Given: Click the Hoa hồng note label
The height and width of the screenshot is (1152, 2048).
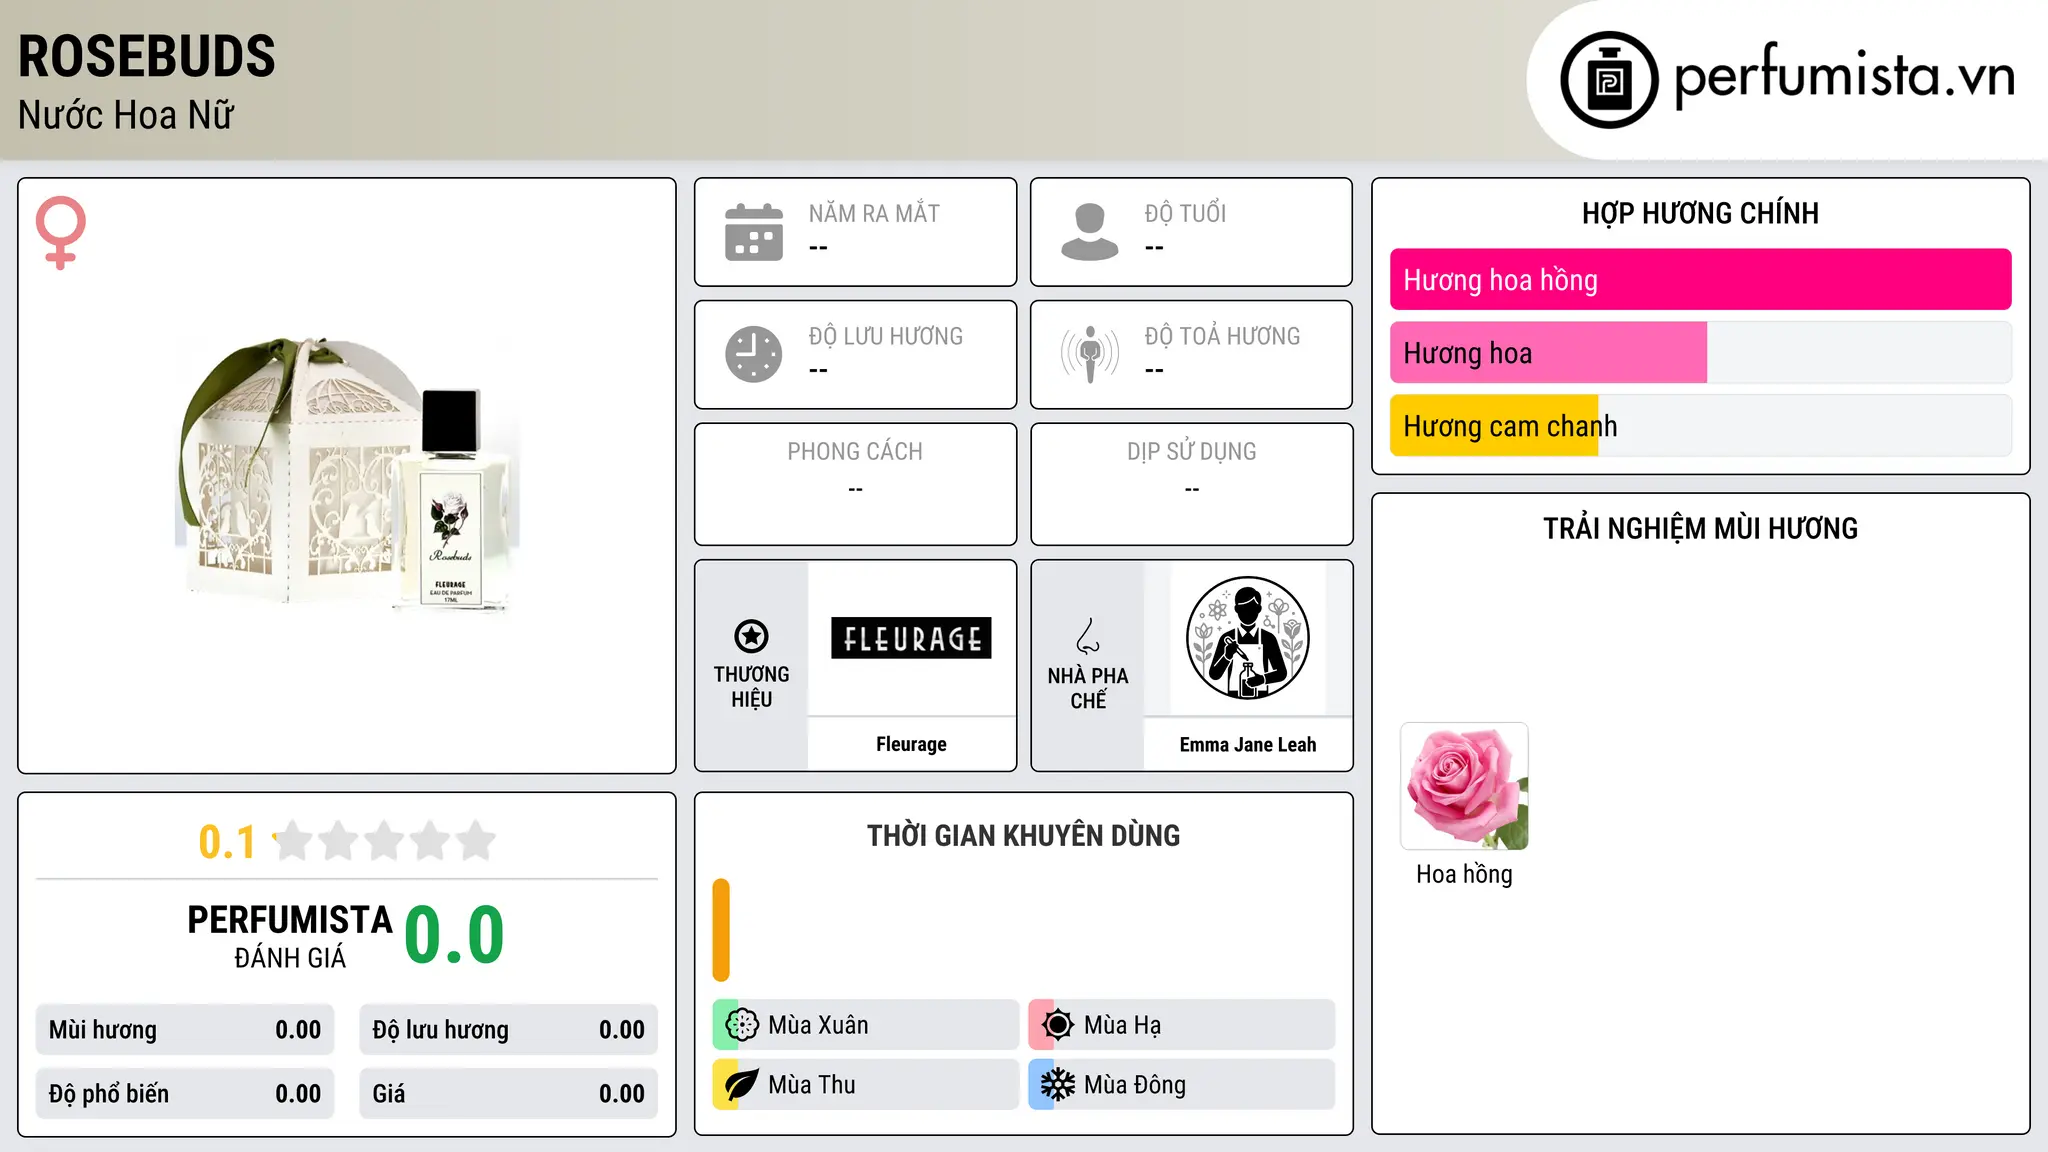Looking at the screenshot, I should (x=1464, y=874).
